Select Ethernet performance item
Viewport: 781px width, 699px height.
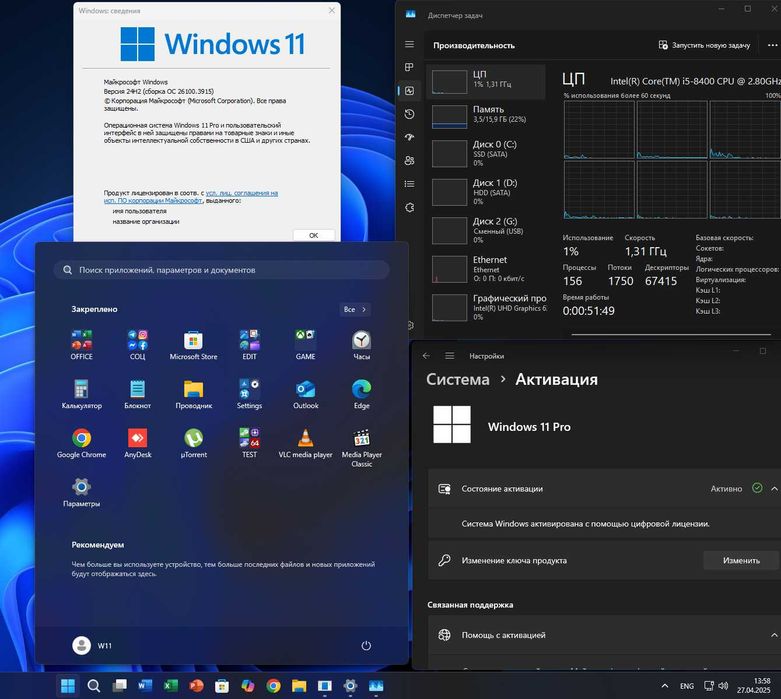click(x=486, y=269)
